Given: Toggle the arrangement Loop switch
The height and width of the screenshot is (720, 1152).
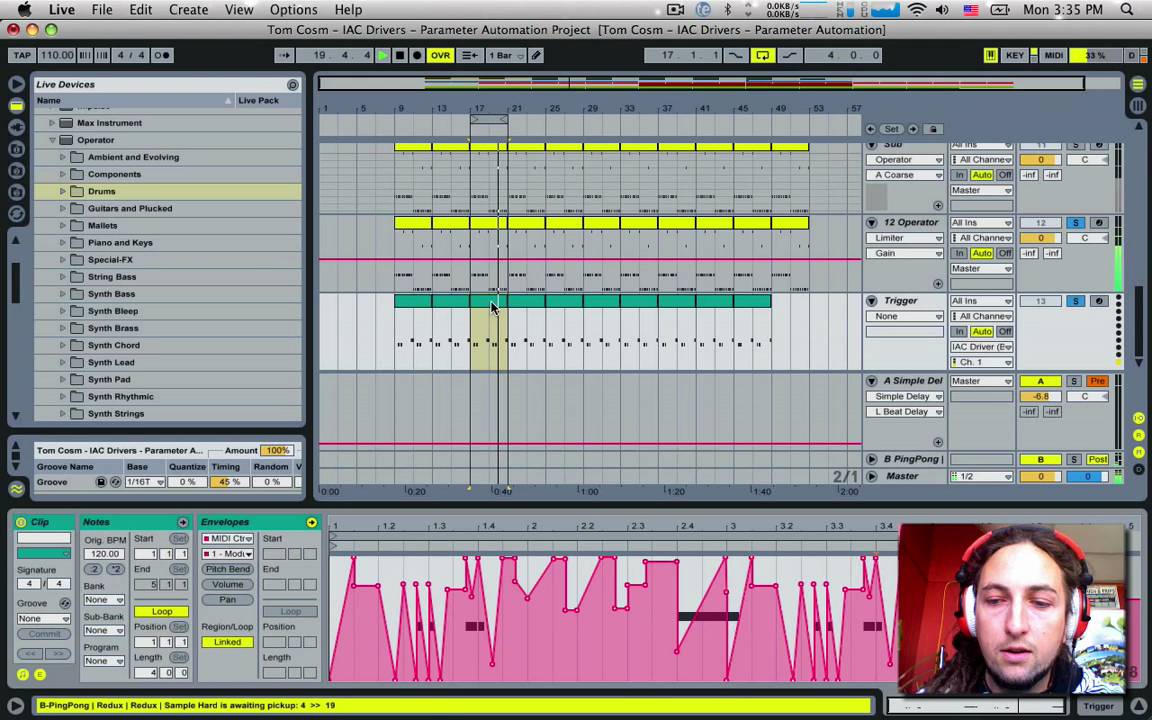Looking at the screenshot, I should tap(763, 55).
